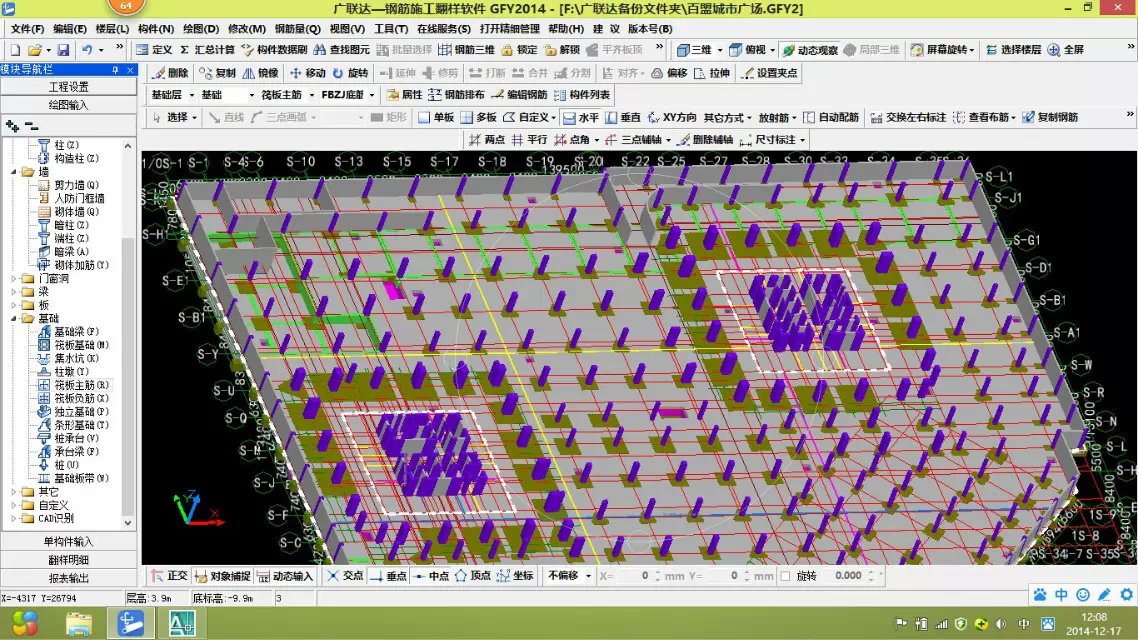The width and height of the screenshot is (1138, 640).
Task: Choose 垂直 vertical rebar direction
Action: 623,118
